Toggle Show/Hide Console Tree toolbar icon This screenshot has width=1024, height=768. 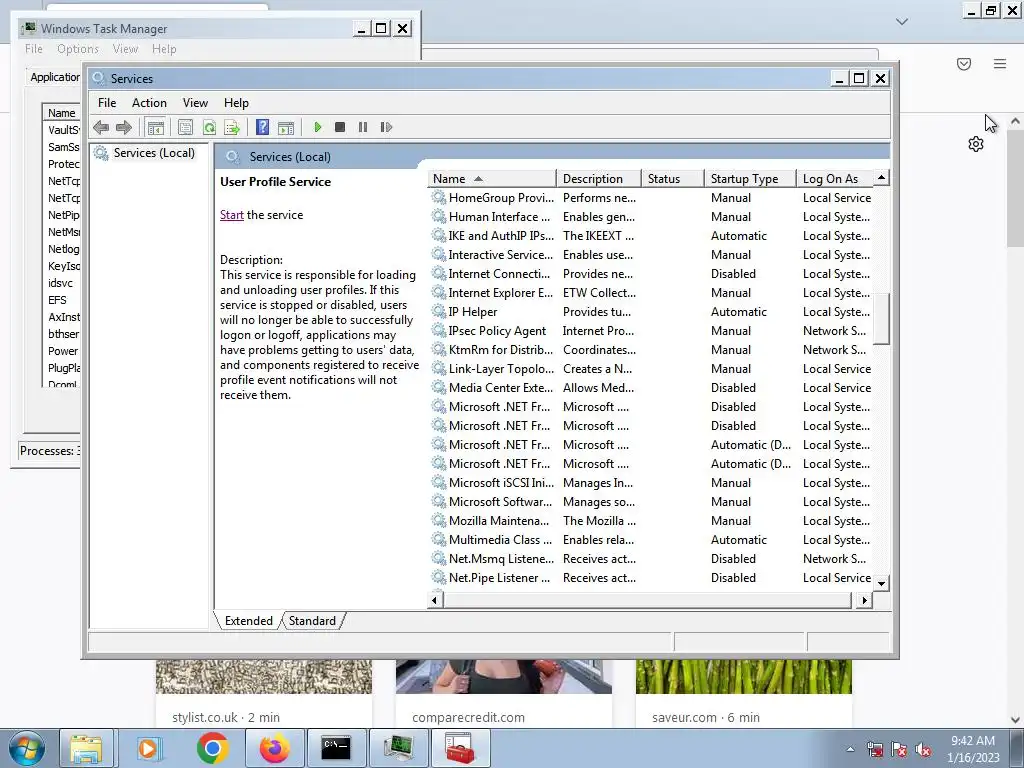point(155,127)
